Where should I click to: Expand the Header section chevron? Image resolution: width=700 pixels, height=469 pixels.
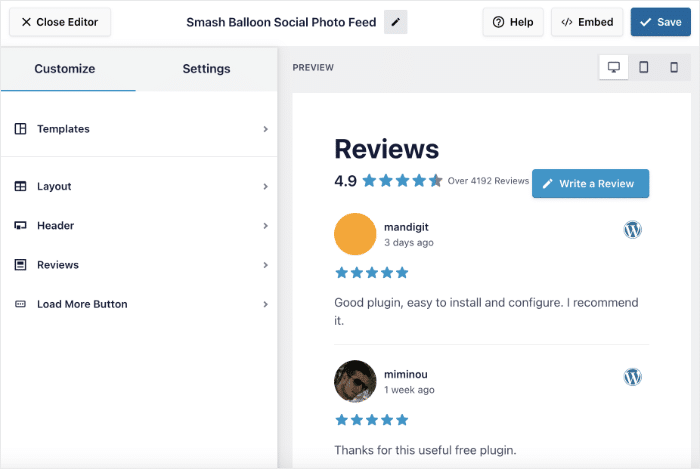(x=266, y=226)
